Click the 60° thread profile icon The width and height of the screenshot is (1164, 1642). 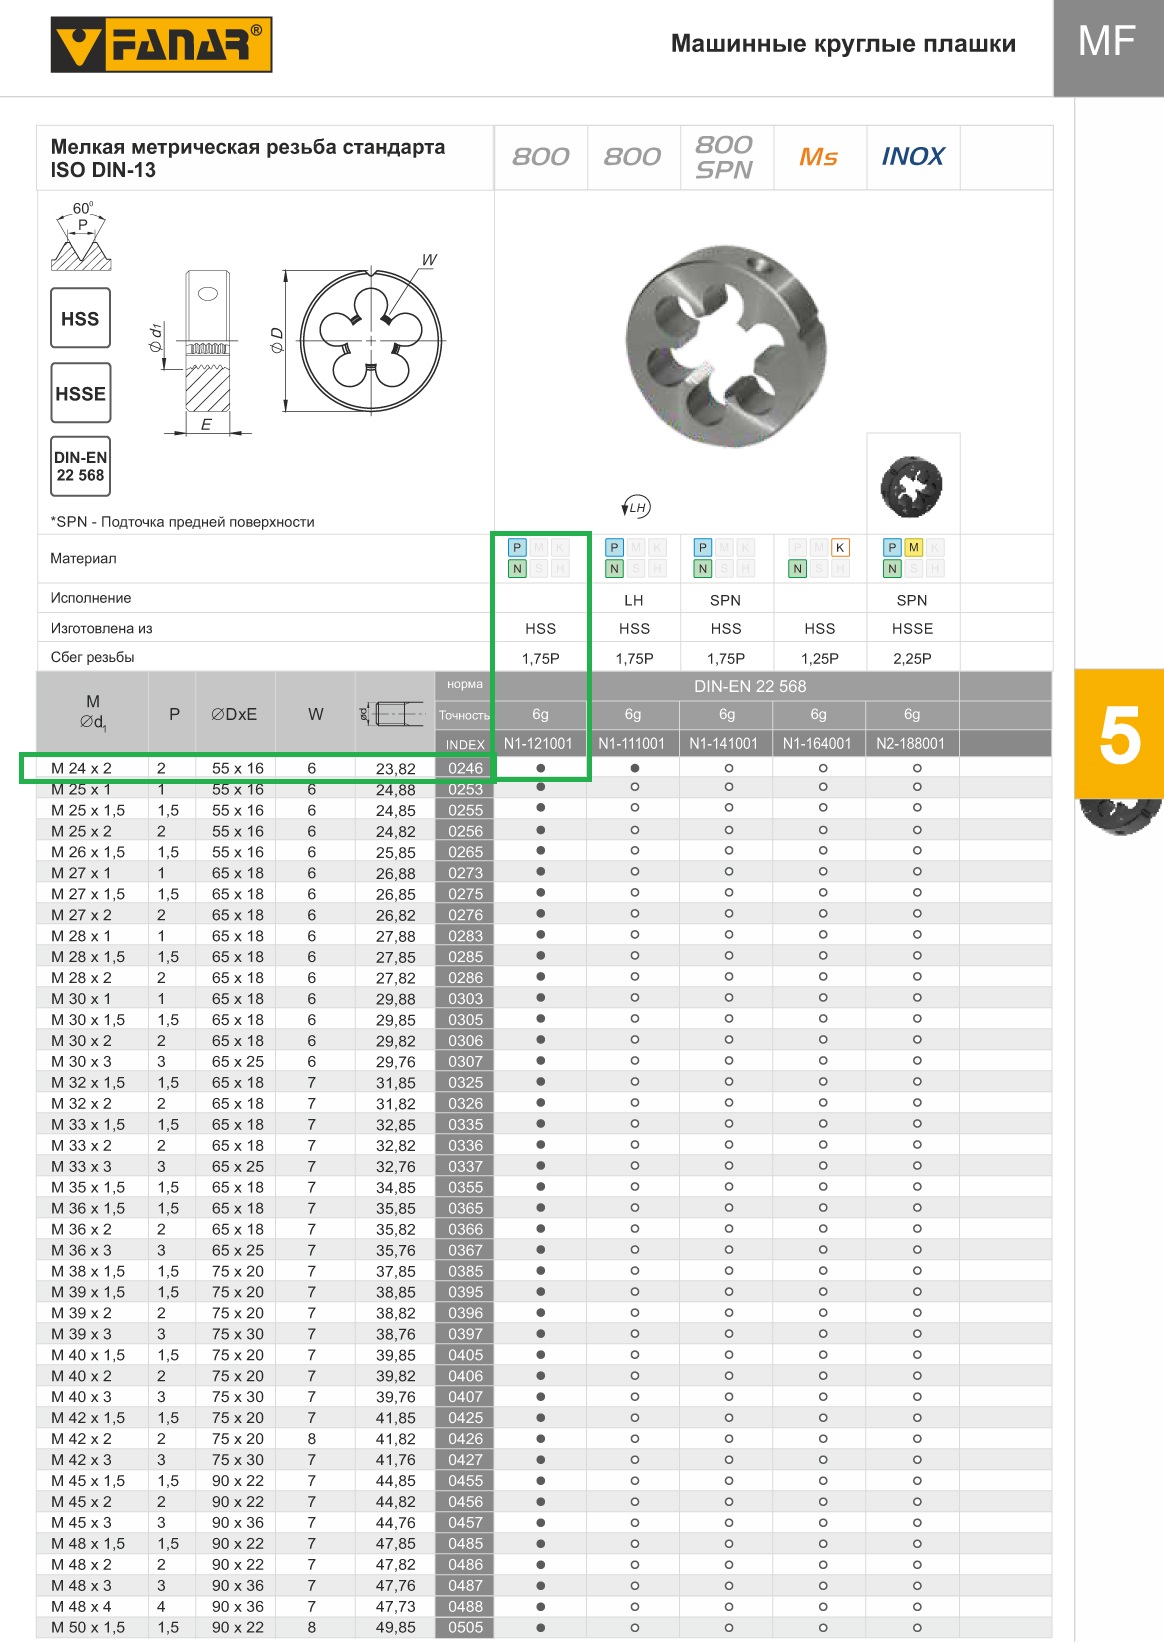[x=81, y=237]
